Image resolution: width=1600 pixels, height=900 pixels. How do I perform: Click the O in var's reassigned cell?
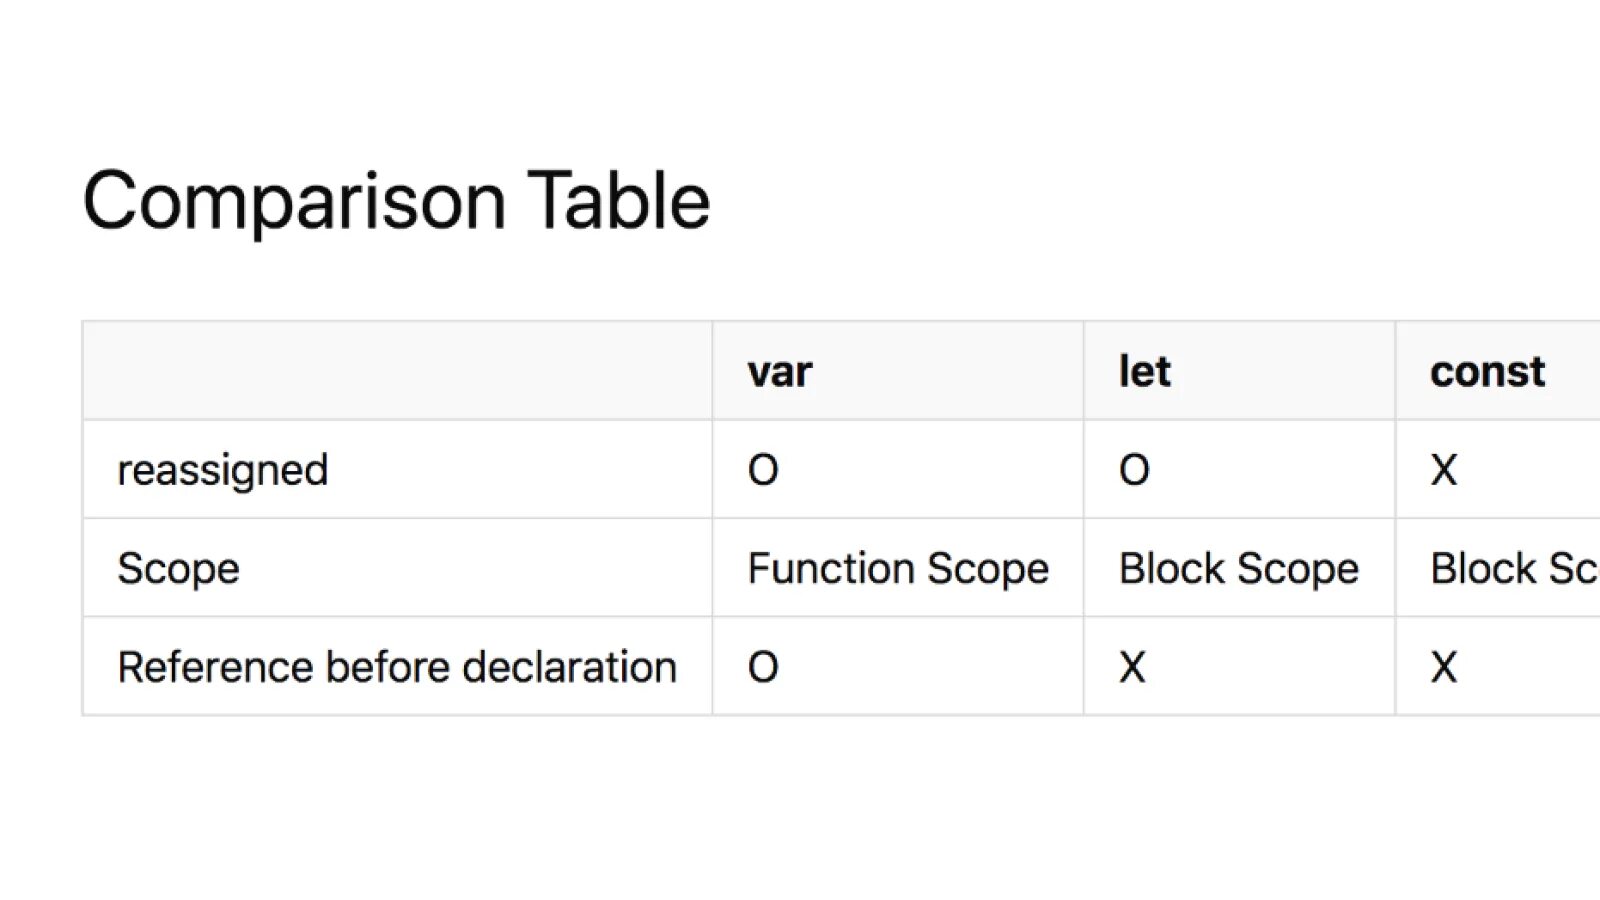click(x=763, y=470)
